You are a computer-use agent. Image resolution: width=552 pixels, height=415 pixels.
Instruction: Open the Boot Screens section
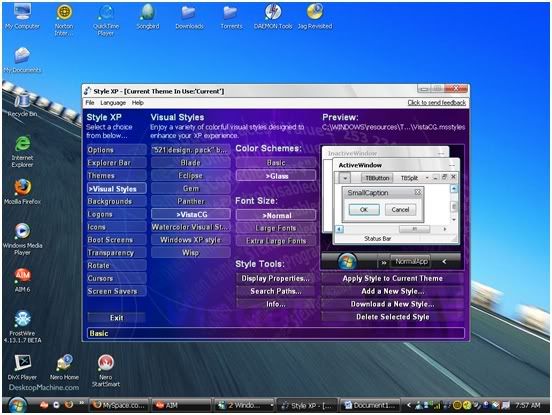pos(117,240)
